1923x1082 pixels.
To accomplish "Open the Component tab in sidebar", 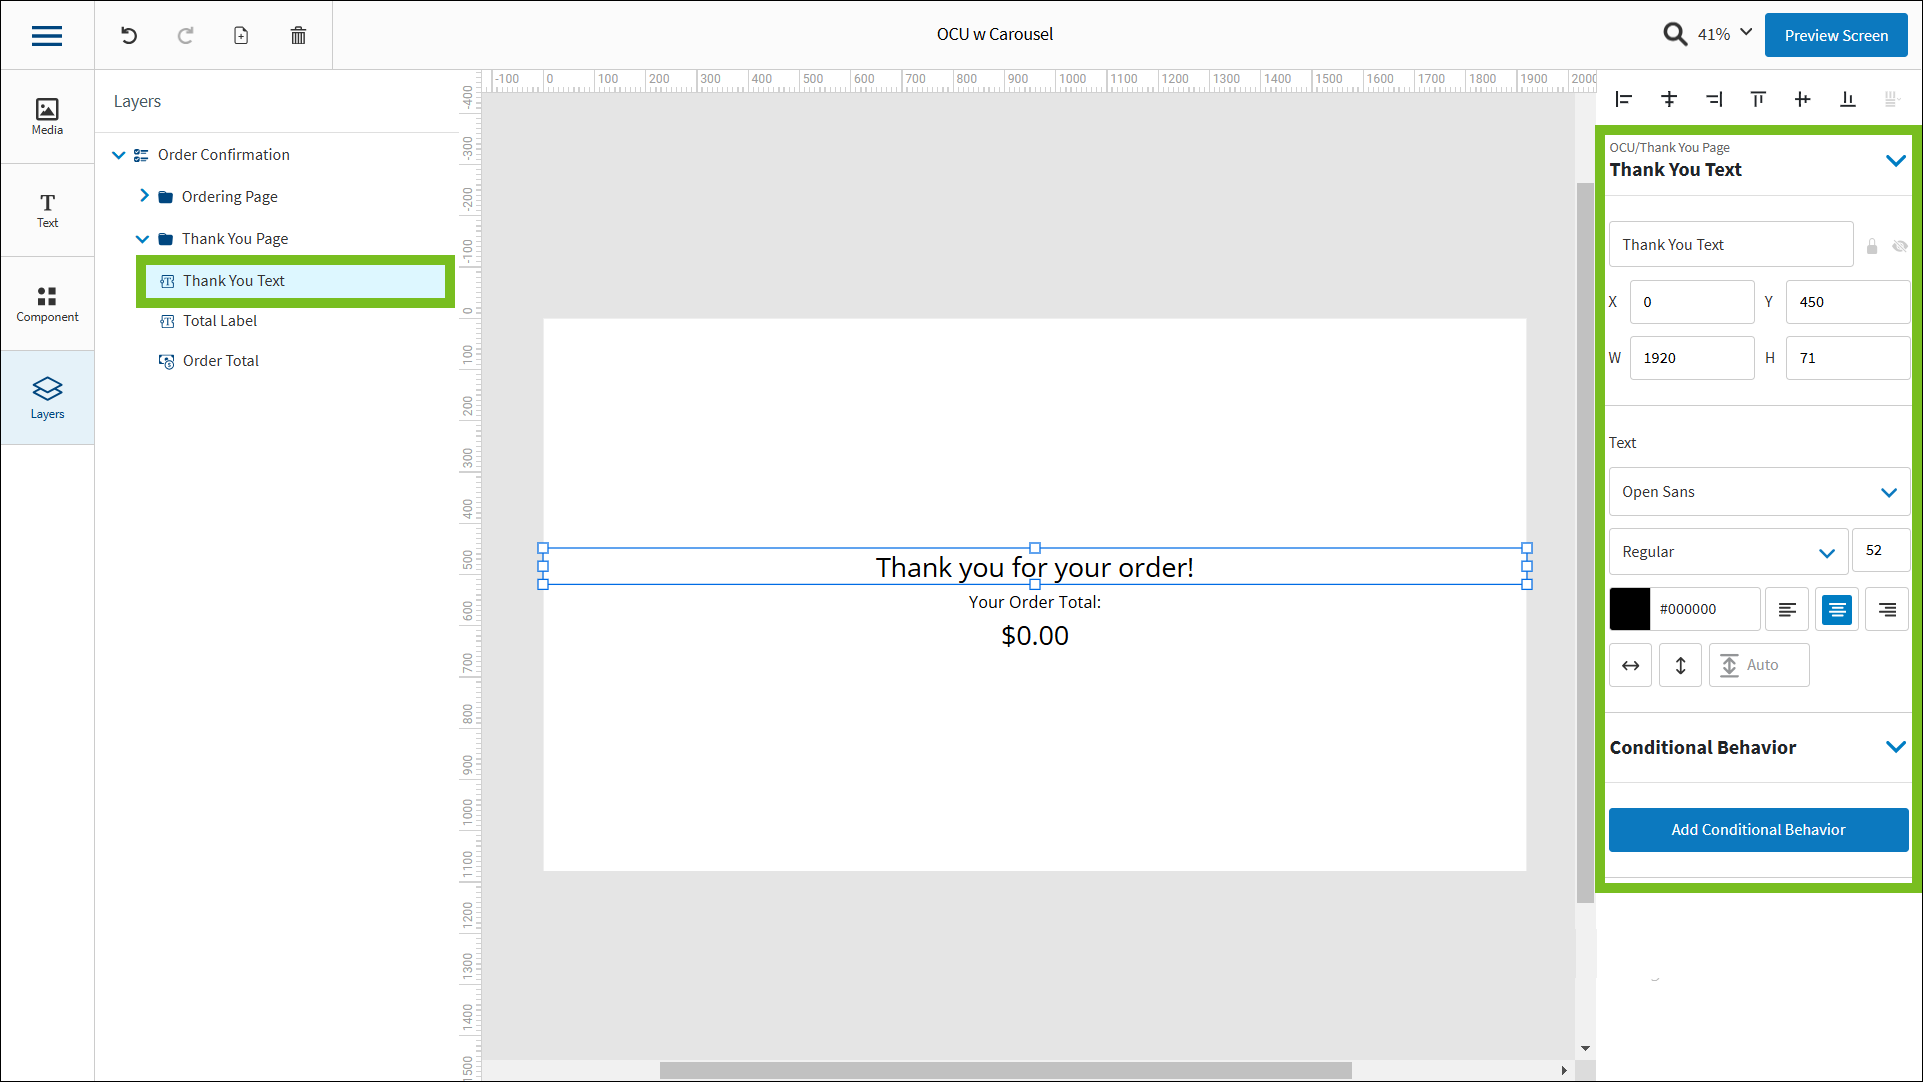I will pyautogui.click(x=47, y=304).
